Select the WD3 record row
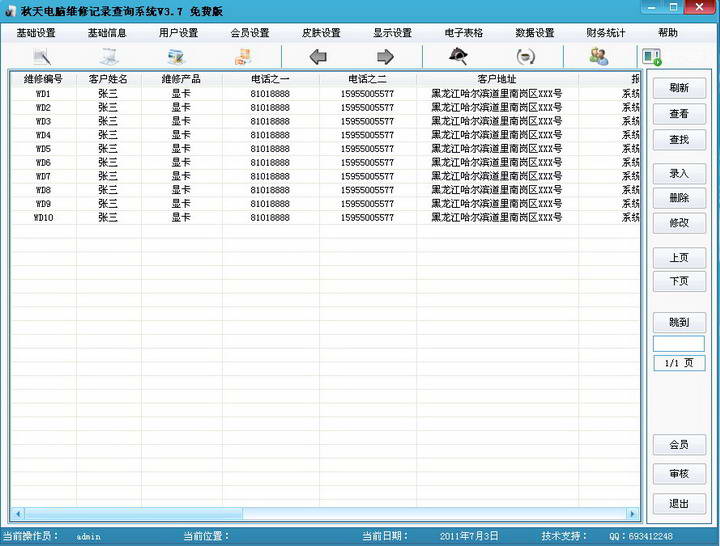Image resolution: width=720 pixels, height=546 pixels. click(325, 121)
